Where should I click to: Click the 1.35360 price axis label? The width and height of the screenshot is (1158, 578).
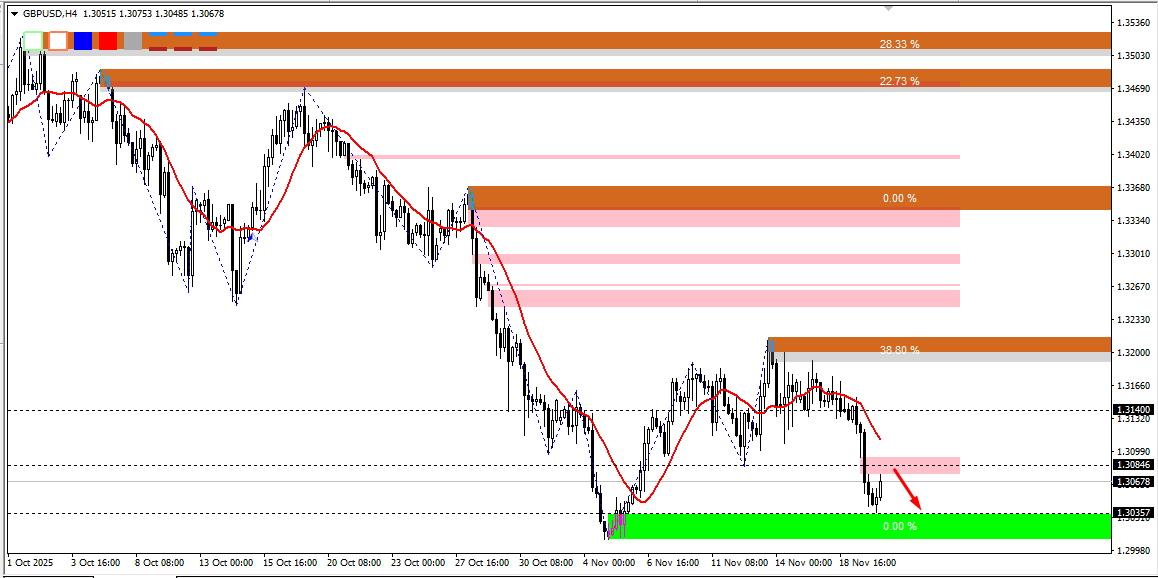1134,22
